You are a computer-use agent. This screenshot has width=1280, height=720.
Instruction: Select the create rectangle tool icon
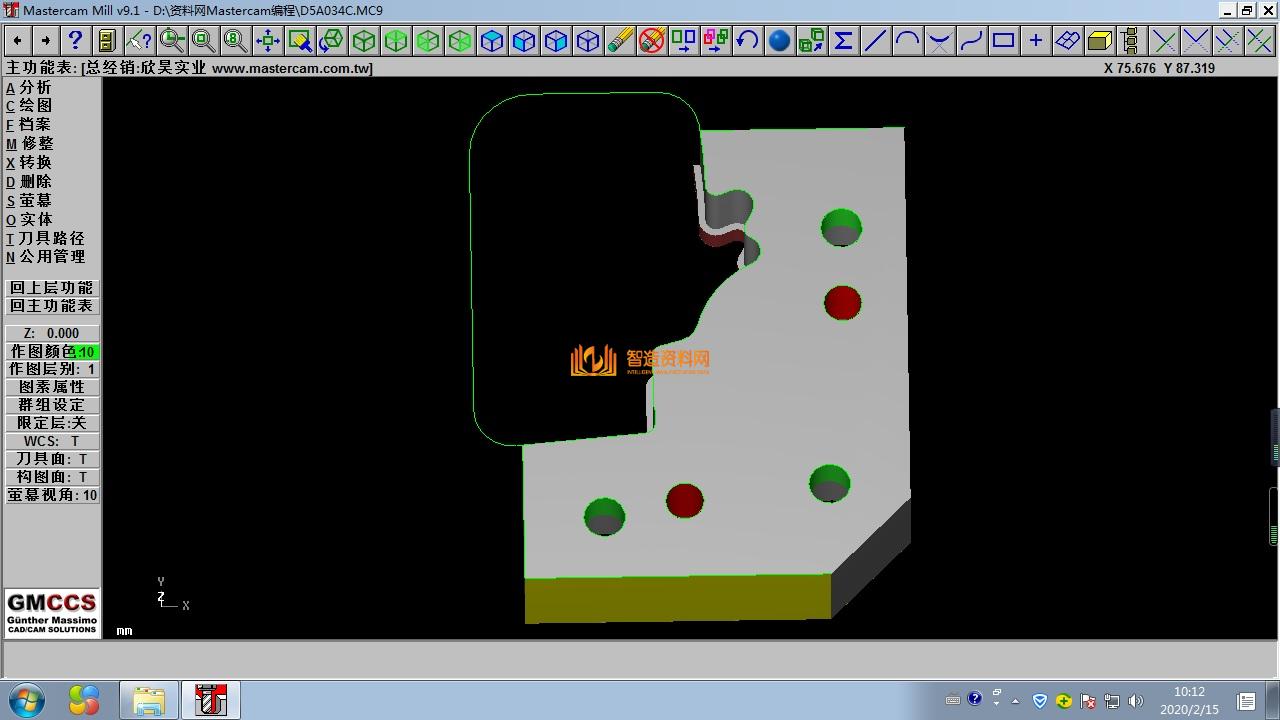pyautogui.click(x=1003, y=40)
